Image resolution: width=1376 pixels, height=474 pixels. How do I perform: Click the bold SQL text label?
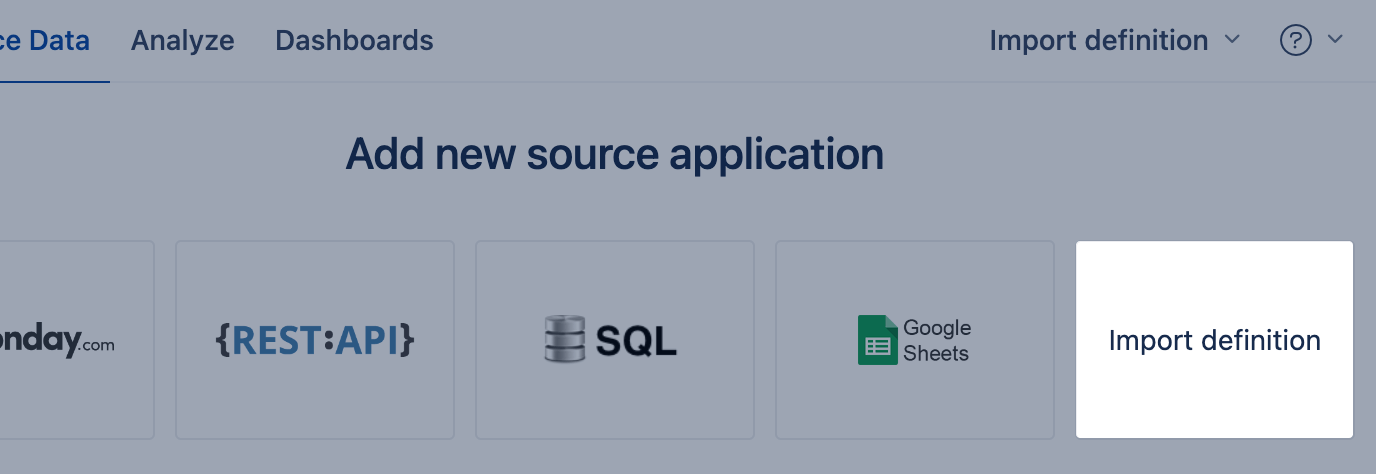[x=636, y=341]
